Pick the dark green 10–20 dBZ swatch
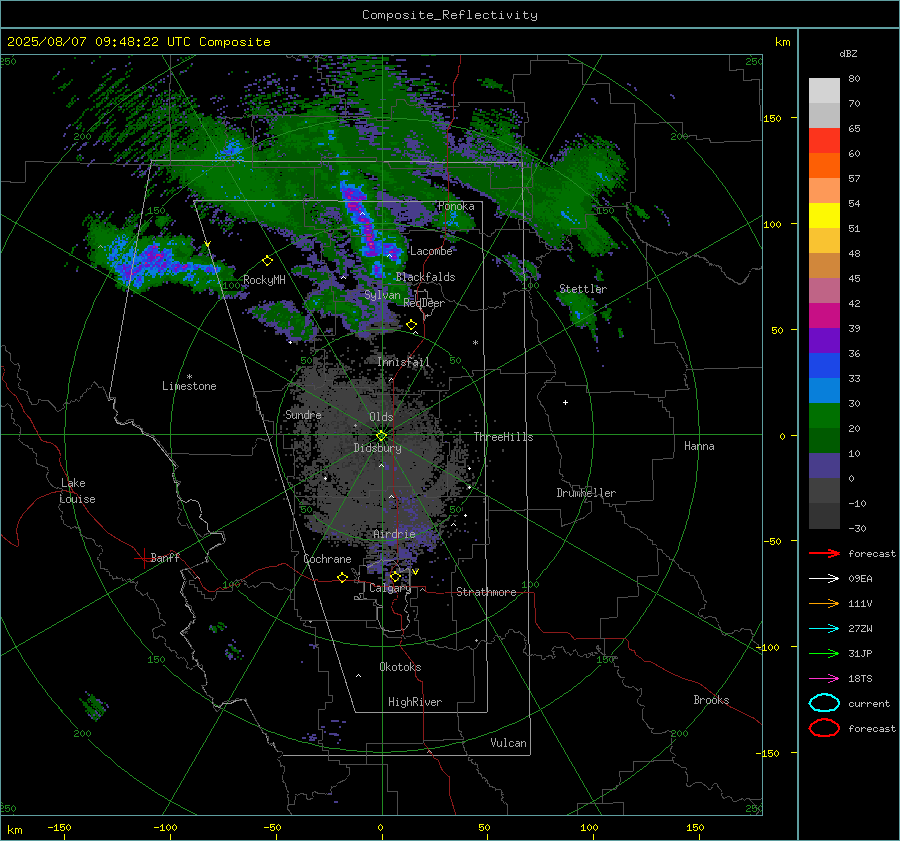Screen dimensions: 900x841 pos(824,441)
